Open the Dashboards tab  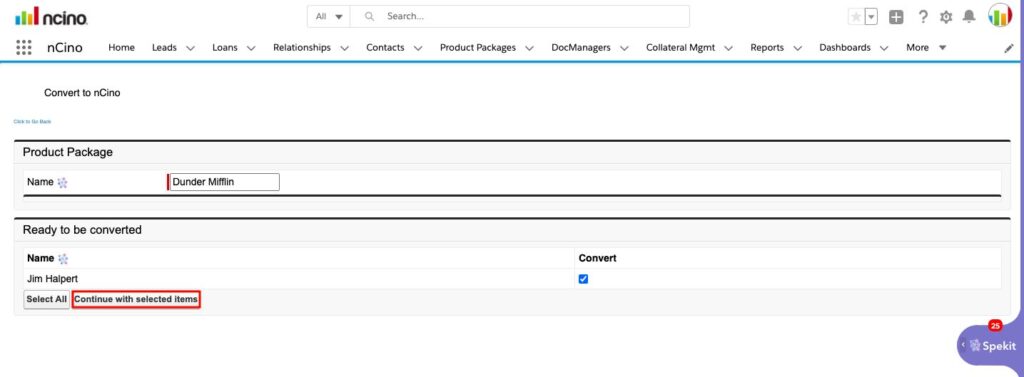point(844,48)
